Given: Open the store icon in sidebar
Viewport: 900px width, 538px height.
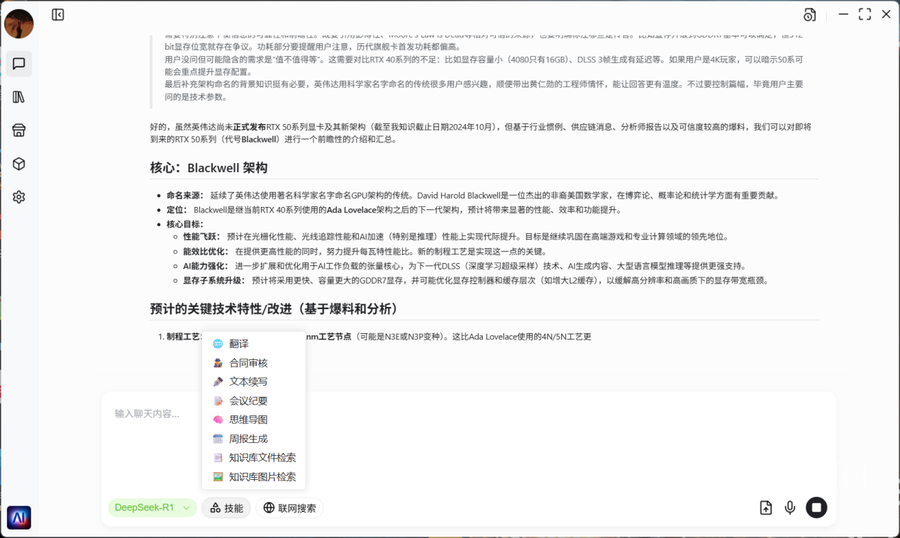Looking at the screenshot, I should coord(19,130).
